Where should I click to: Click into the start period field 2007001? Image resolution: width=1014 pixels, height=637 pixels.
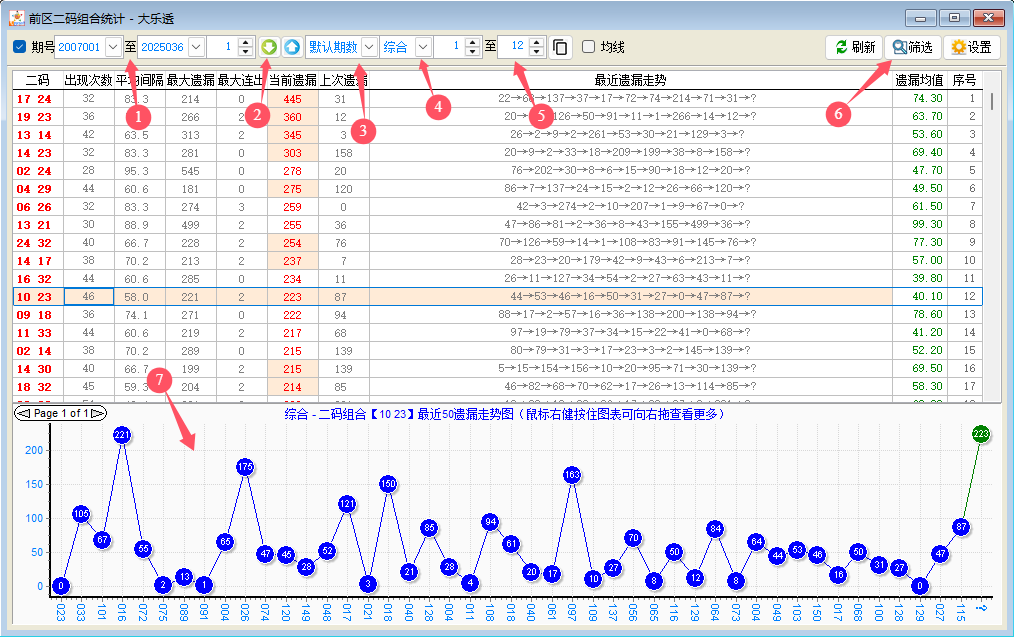point(80,47)
